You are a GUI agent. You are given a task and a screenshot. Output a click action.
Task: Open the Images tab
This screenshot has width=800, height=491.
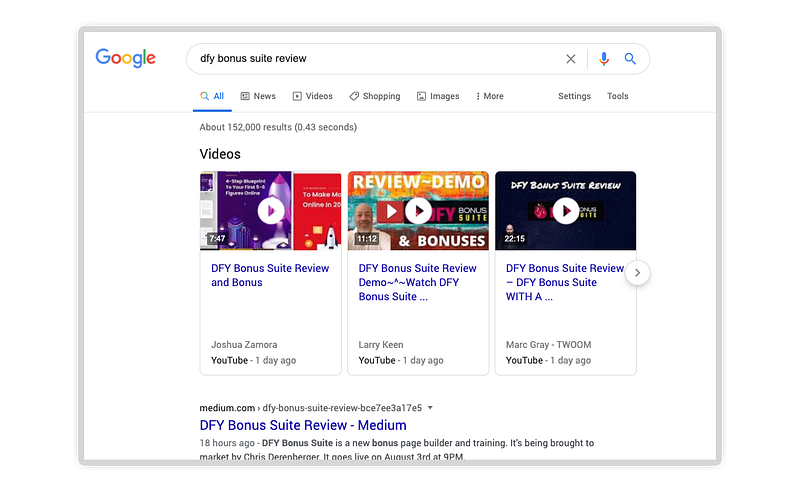(x=438, y=96)
